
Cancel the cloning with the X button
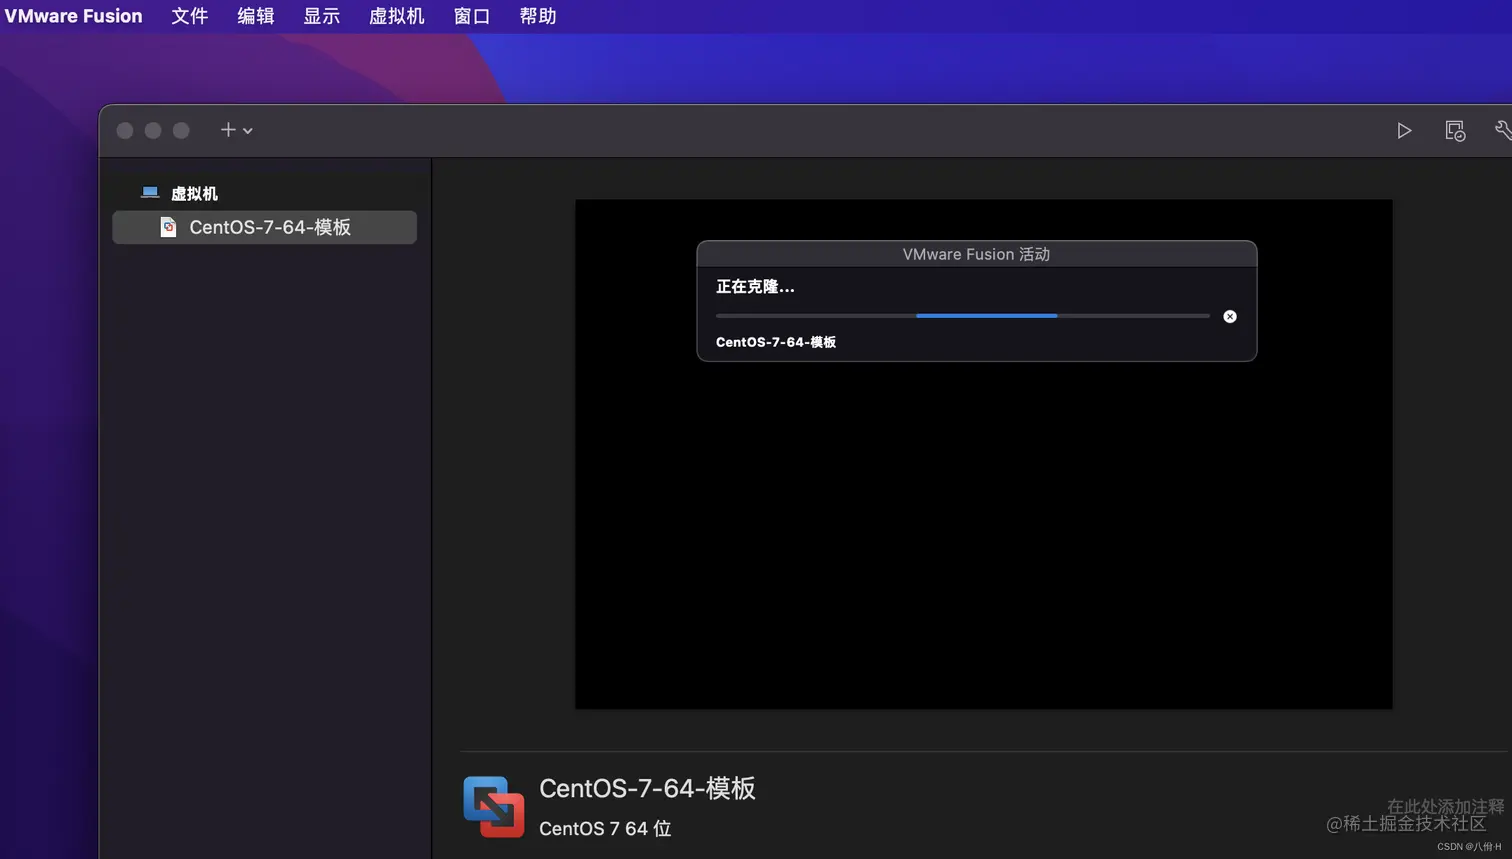[x=1230, y=316]
